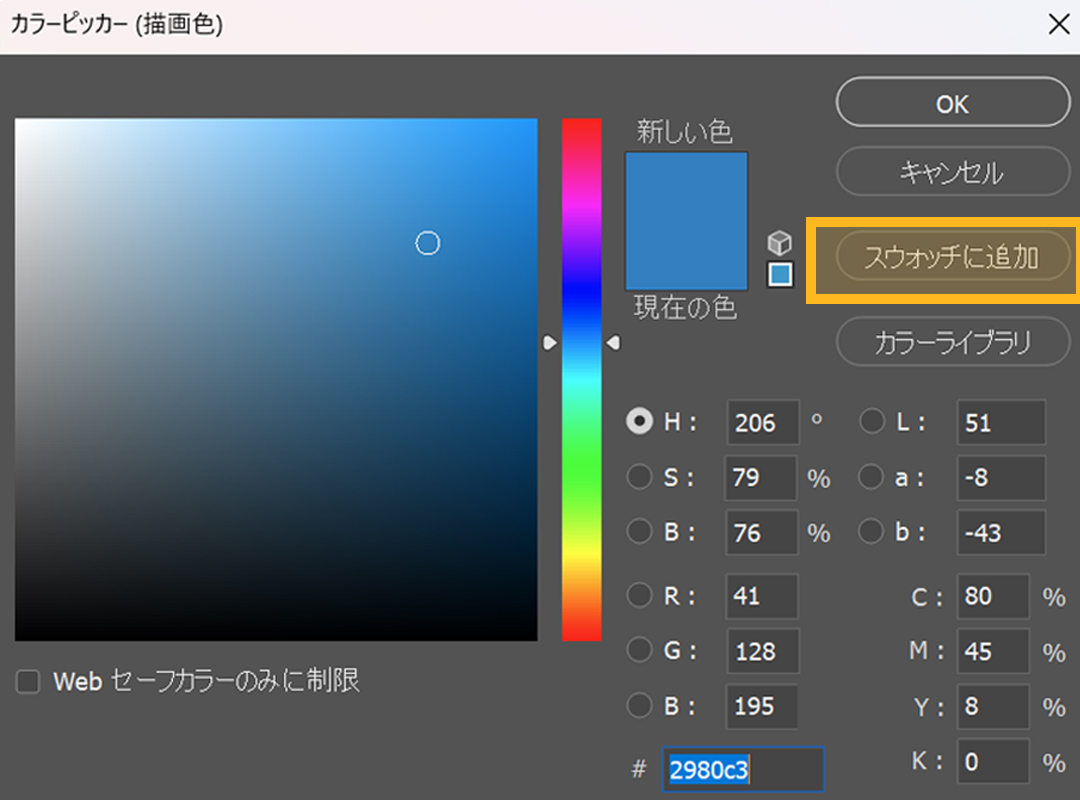Click the C percentage field showing 80

point(991,596)
